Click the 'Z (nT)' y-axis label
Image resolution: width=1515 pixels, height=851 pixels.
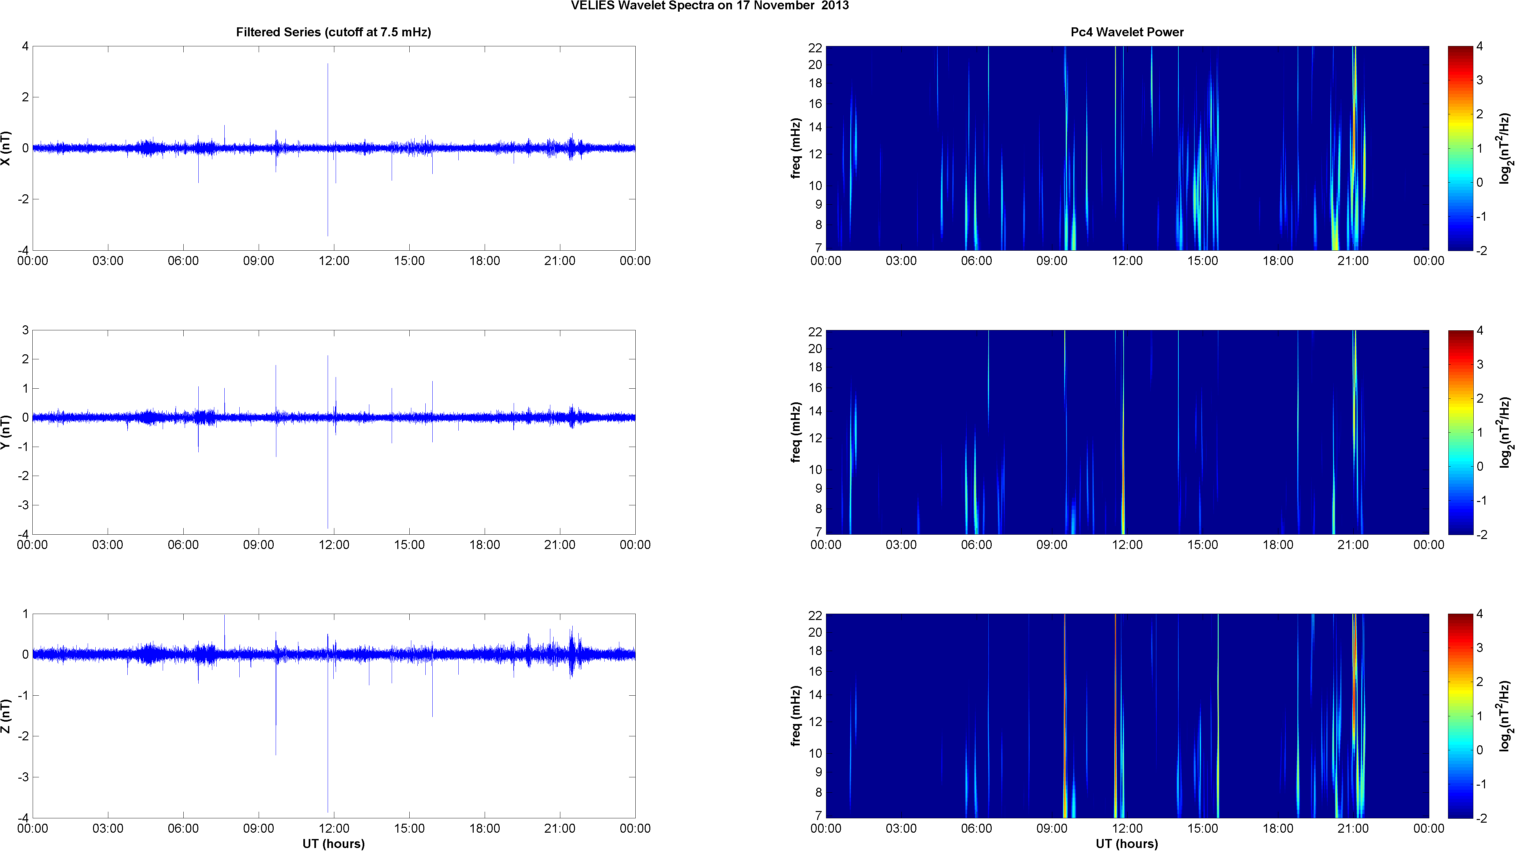(7, 716)
